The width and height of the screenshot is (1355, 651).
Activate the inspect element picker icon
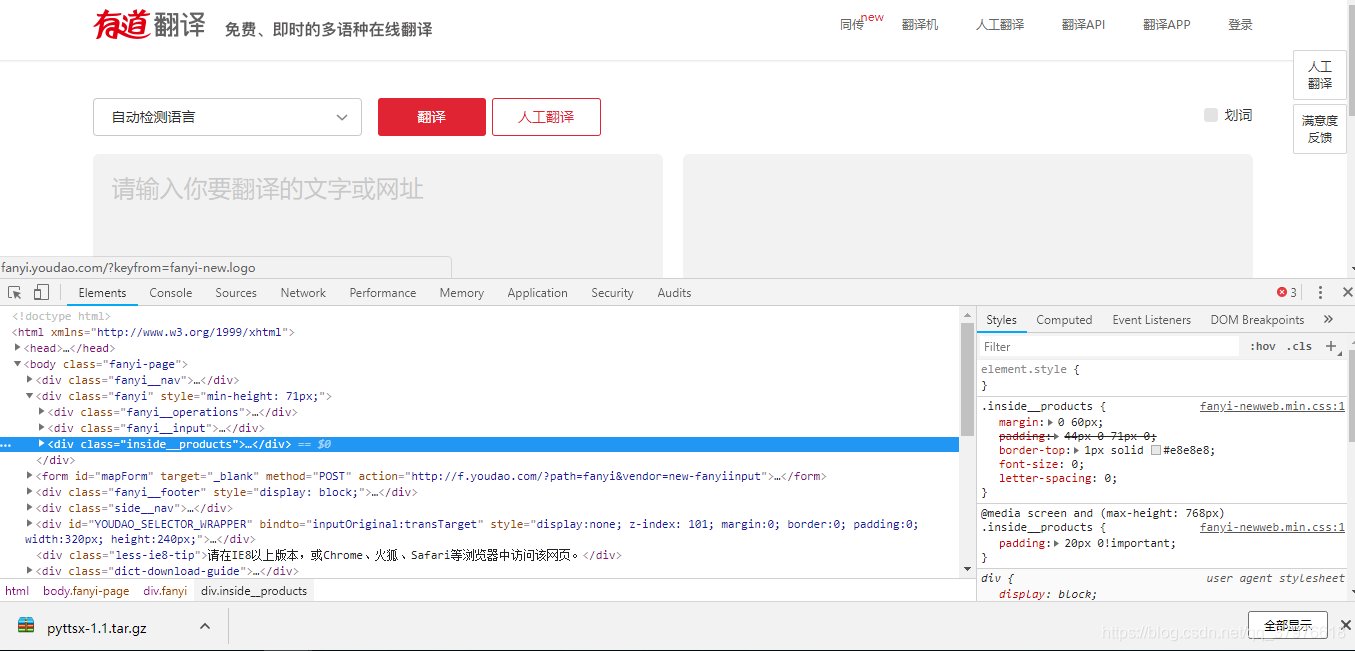coord(15,292)
